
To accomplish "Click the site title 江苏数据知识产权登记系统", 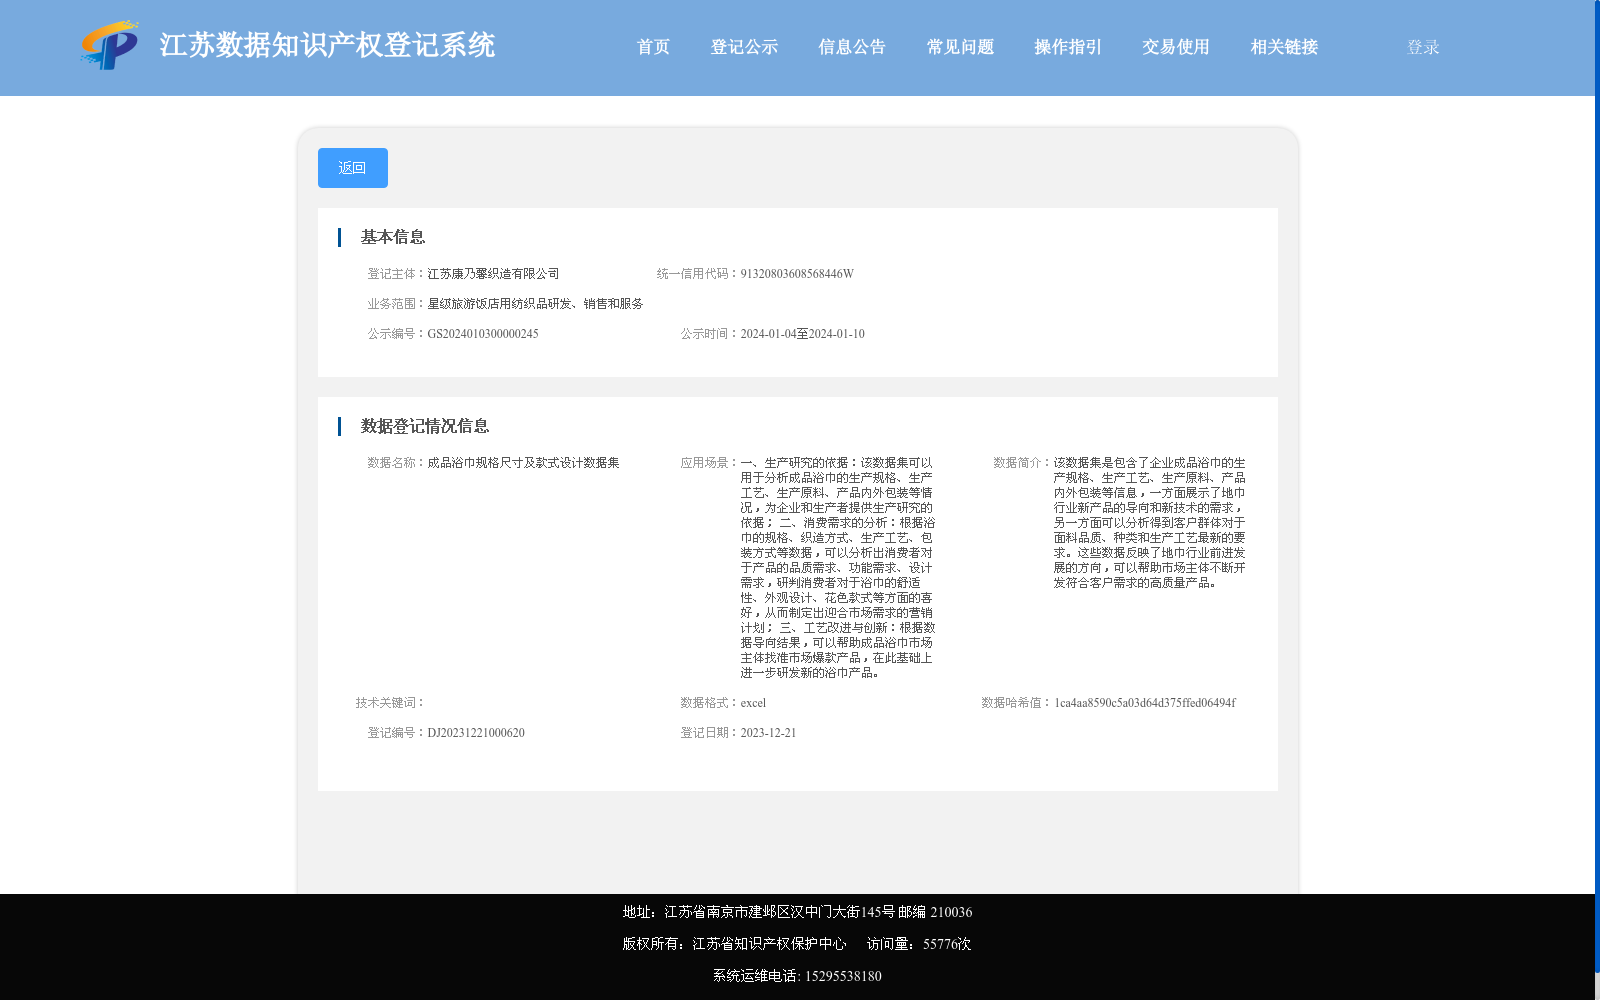I will pyautogui.click(x=327, y=45).
